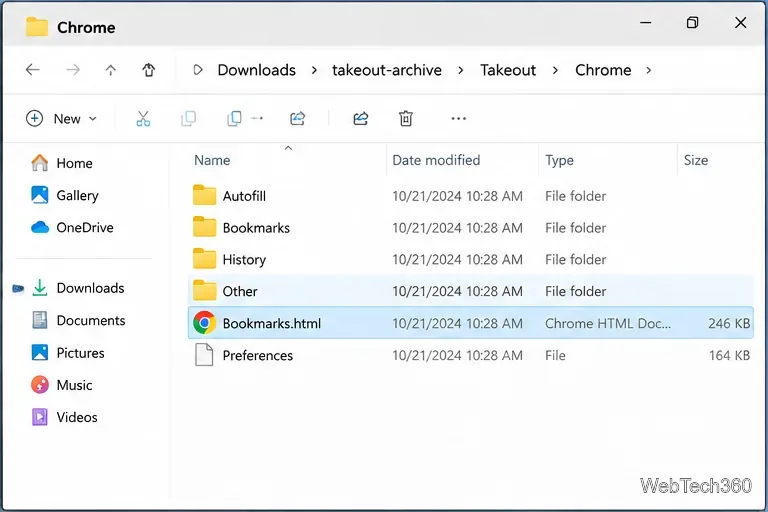Click the Cut scissors icon
768x512 pixels.
[143, 119]
